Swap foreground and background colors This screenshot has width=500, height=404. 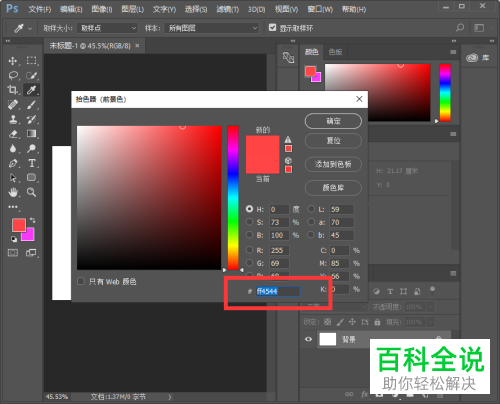(x=33, y=220)
